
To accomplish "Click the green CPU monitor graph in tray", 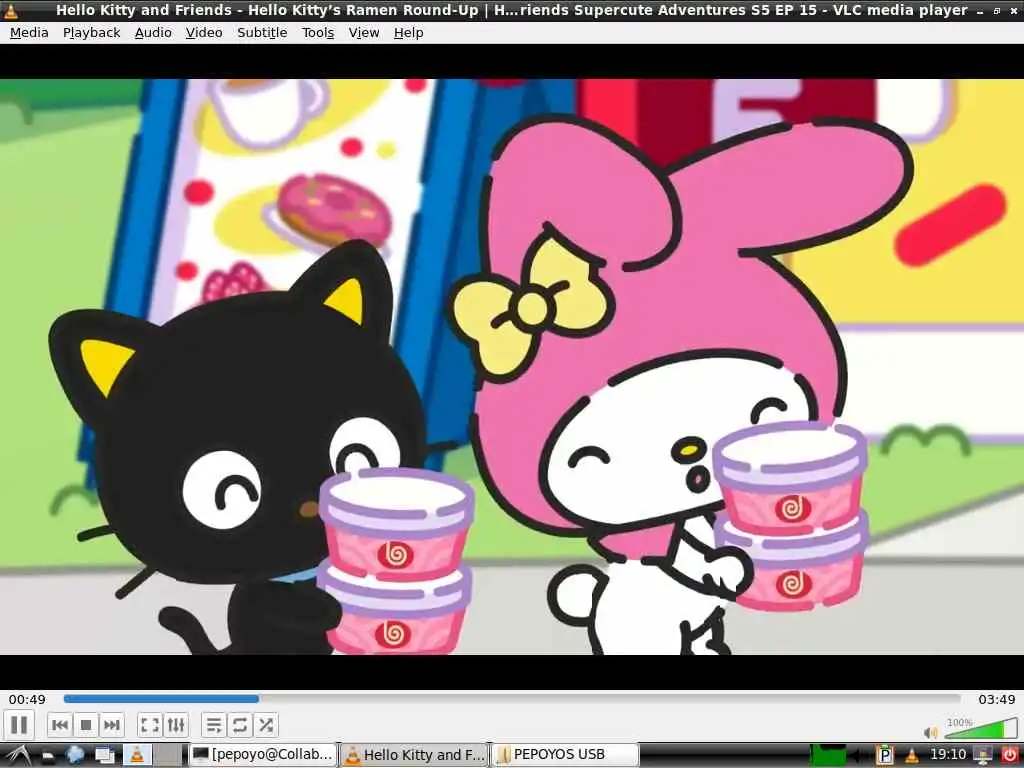I will pyautogui.click(x=828, y=756).
